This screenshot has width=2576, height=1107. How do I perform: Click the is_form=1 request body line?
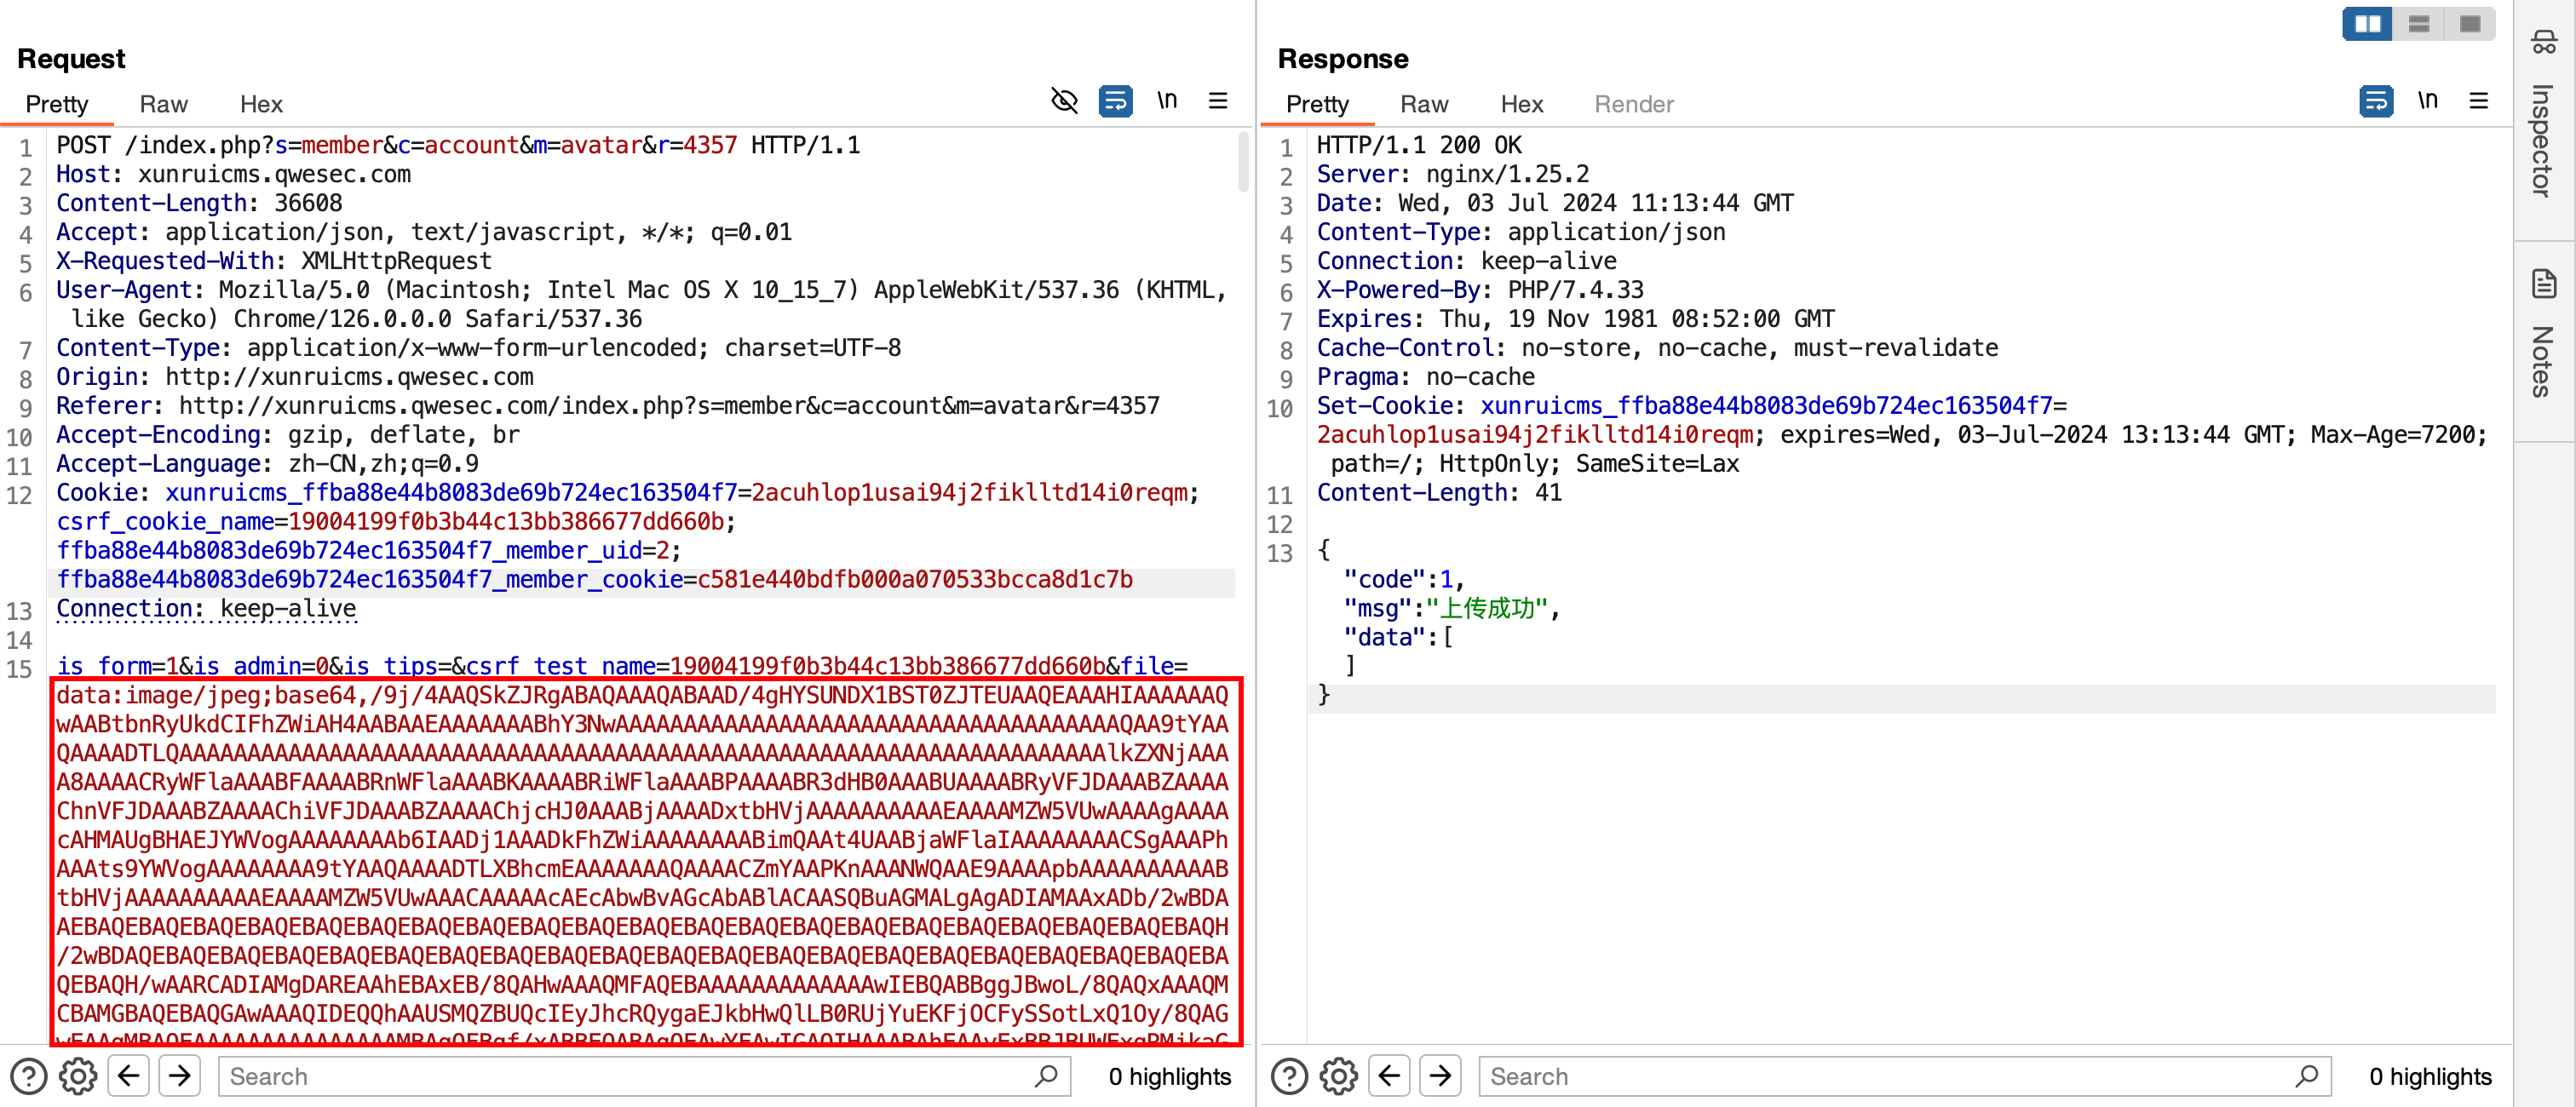tap(622, 667)
